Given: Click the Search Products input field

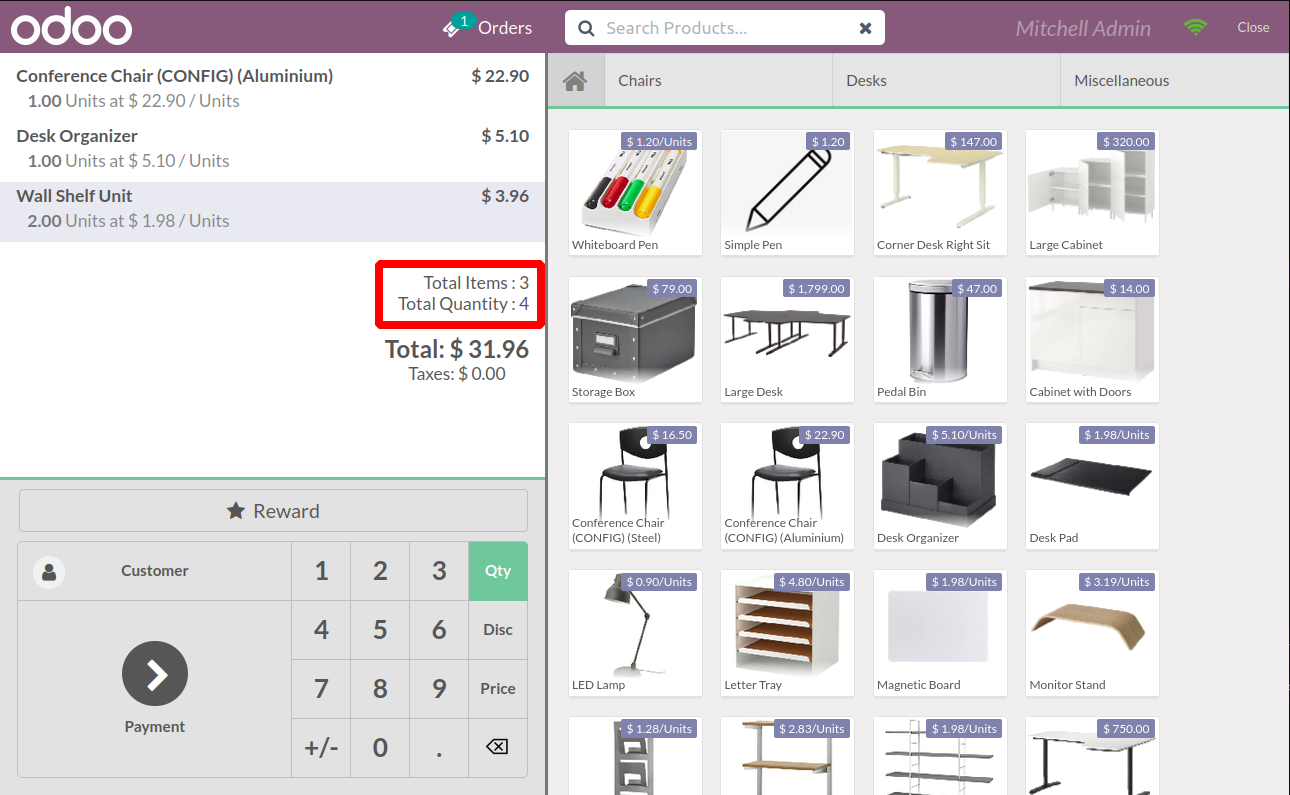Looking at the screenshot, I should (725, 28).
